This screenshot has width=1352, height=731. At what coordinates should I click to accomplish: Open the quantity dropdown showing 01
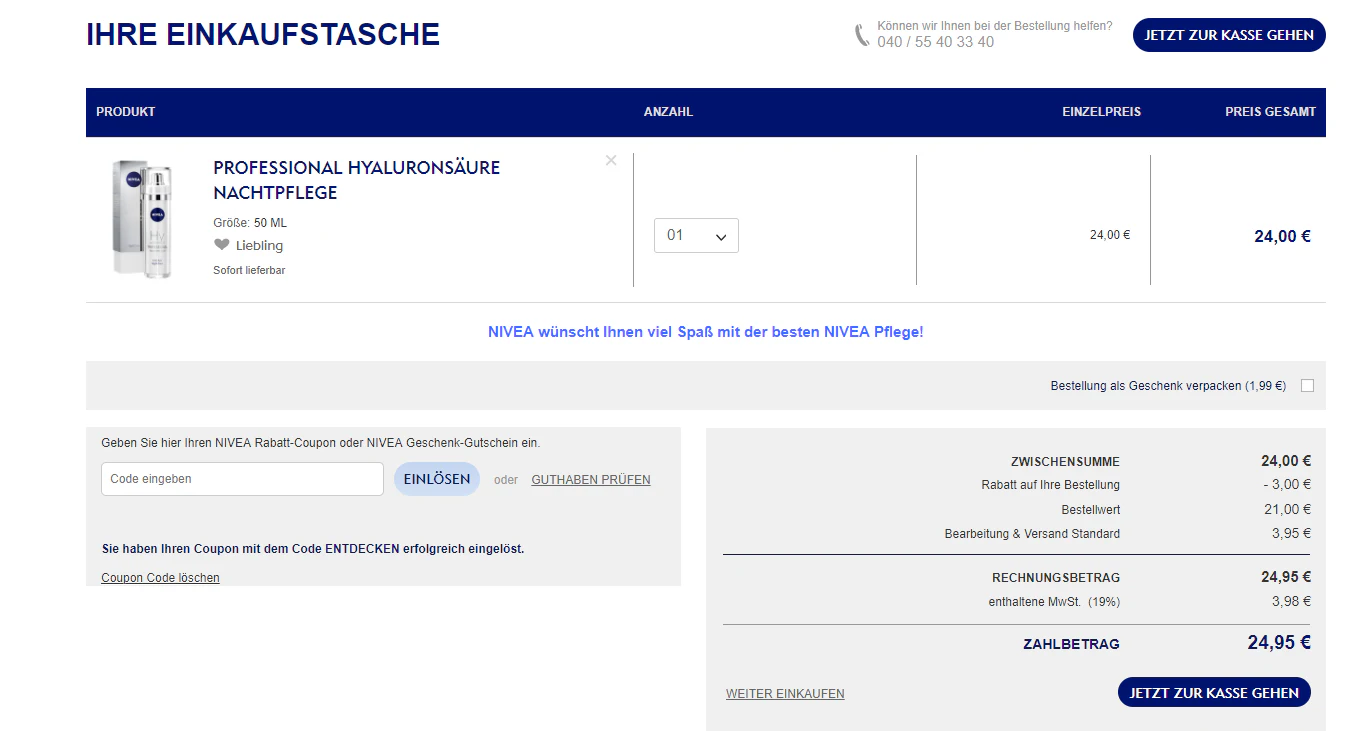point(696,235)
